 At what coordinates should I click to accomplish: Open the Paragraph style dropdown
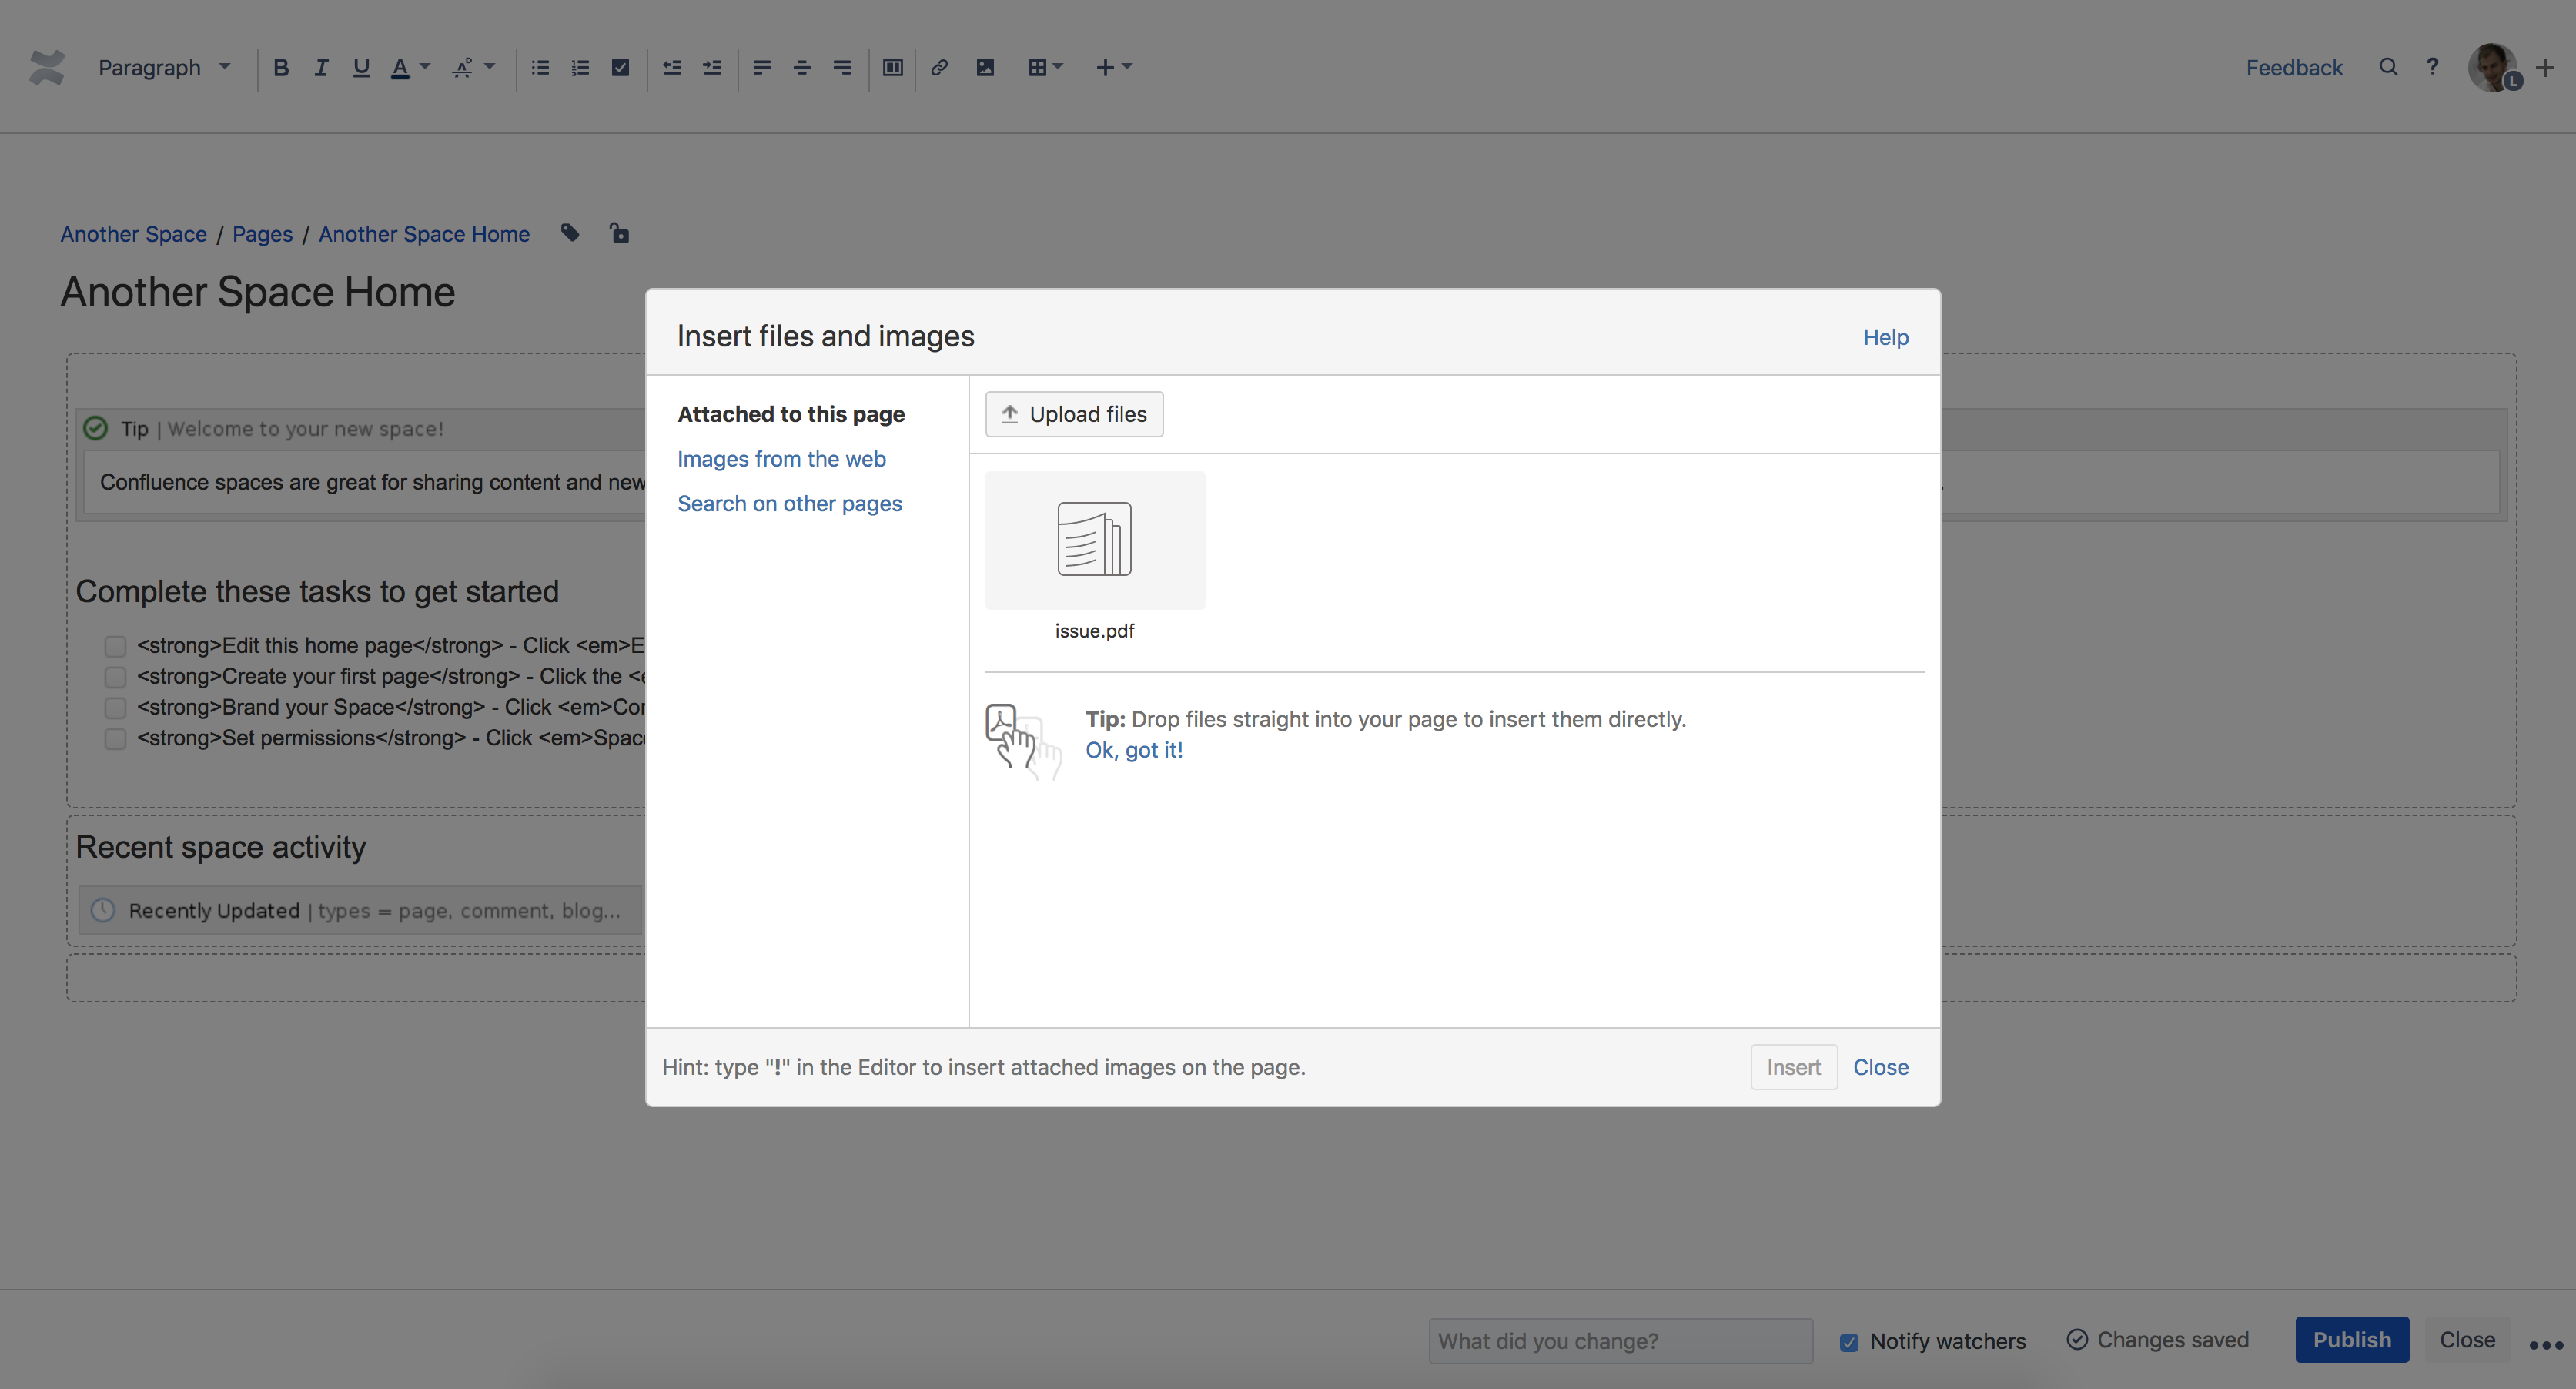[164, 67]
